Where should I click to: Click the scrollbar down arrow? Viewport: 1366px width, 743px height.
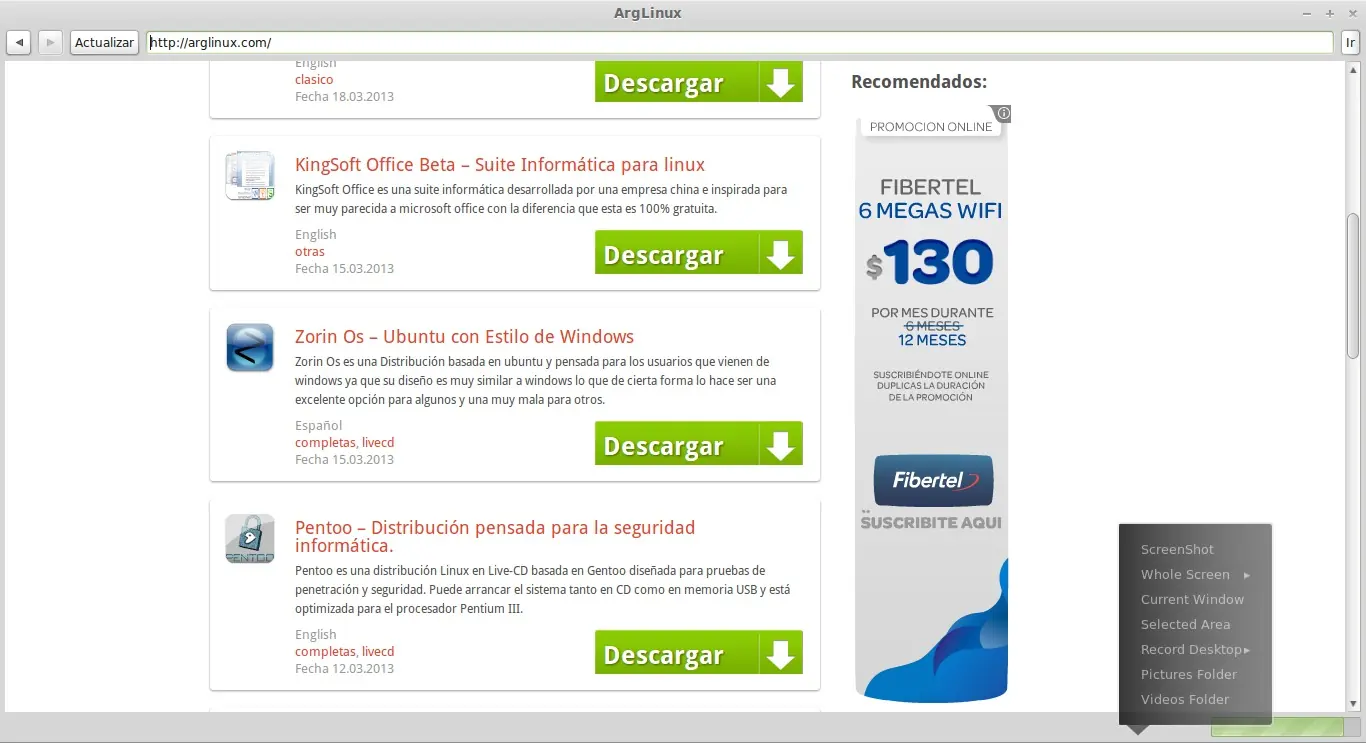[1353, 705]
